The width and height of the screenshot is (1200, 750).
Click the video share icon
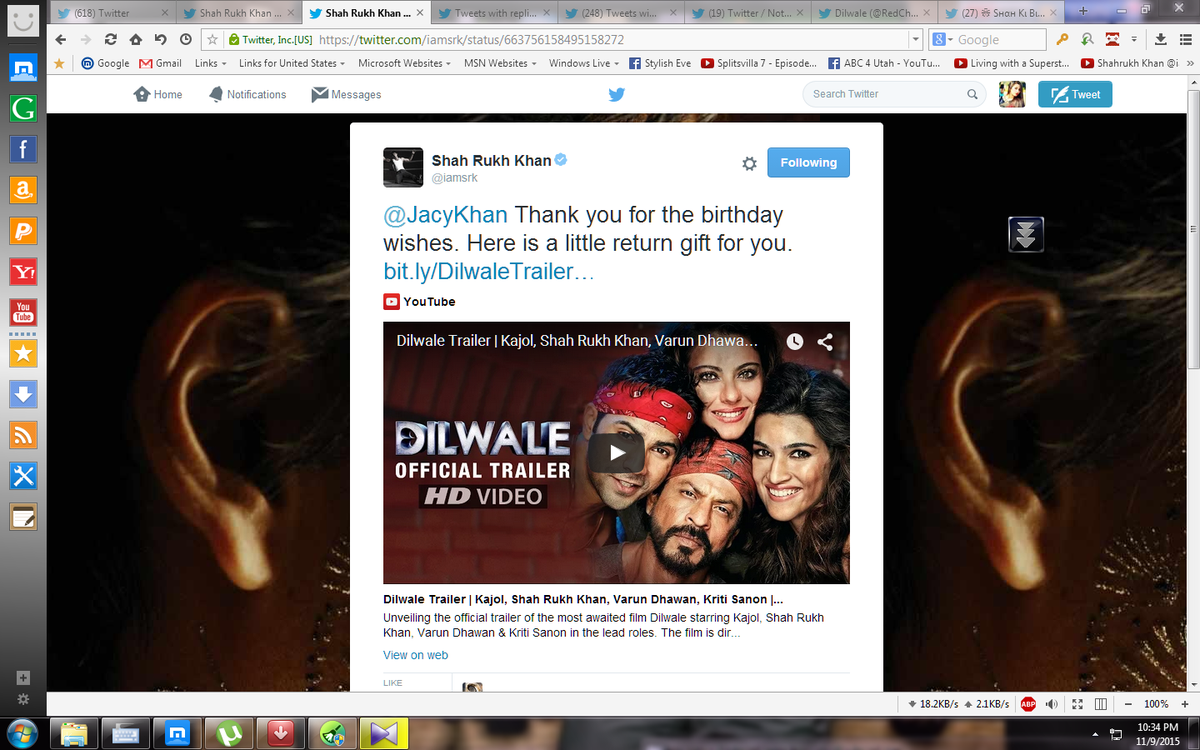[825, 341]
